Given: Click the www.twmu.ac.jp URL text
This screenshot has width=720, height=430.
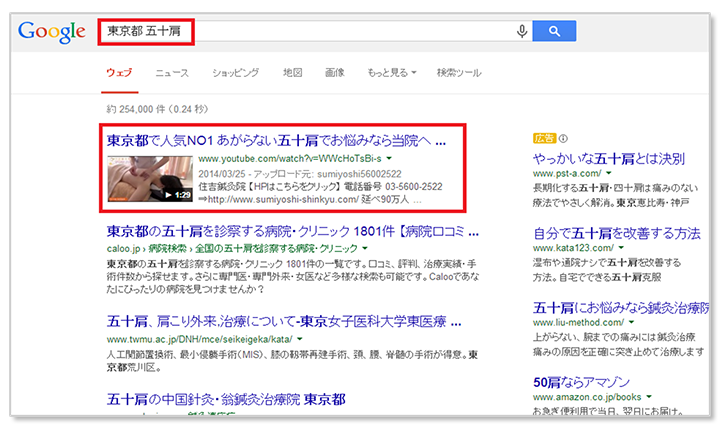Looking at the screenshot, I should [x=199, y=339].
